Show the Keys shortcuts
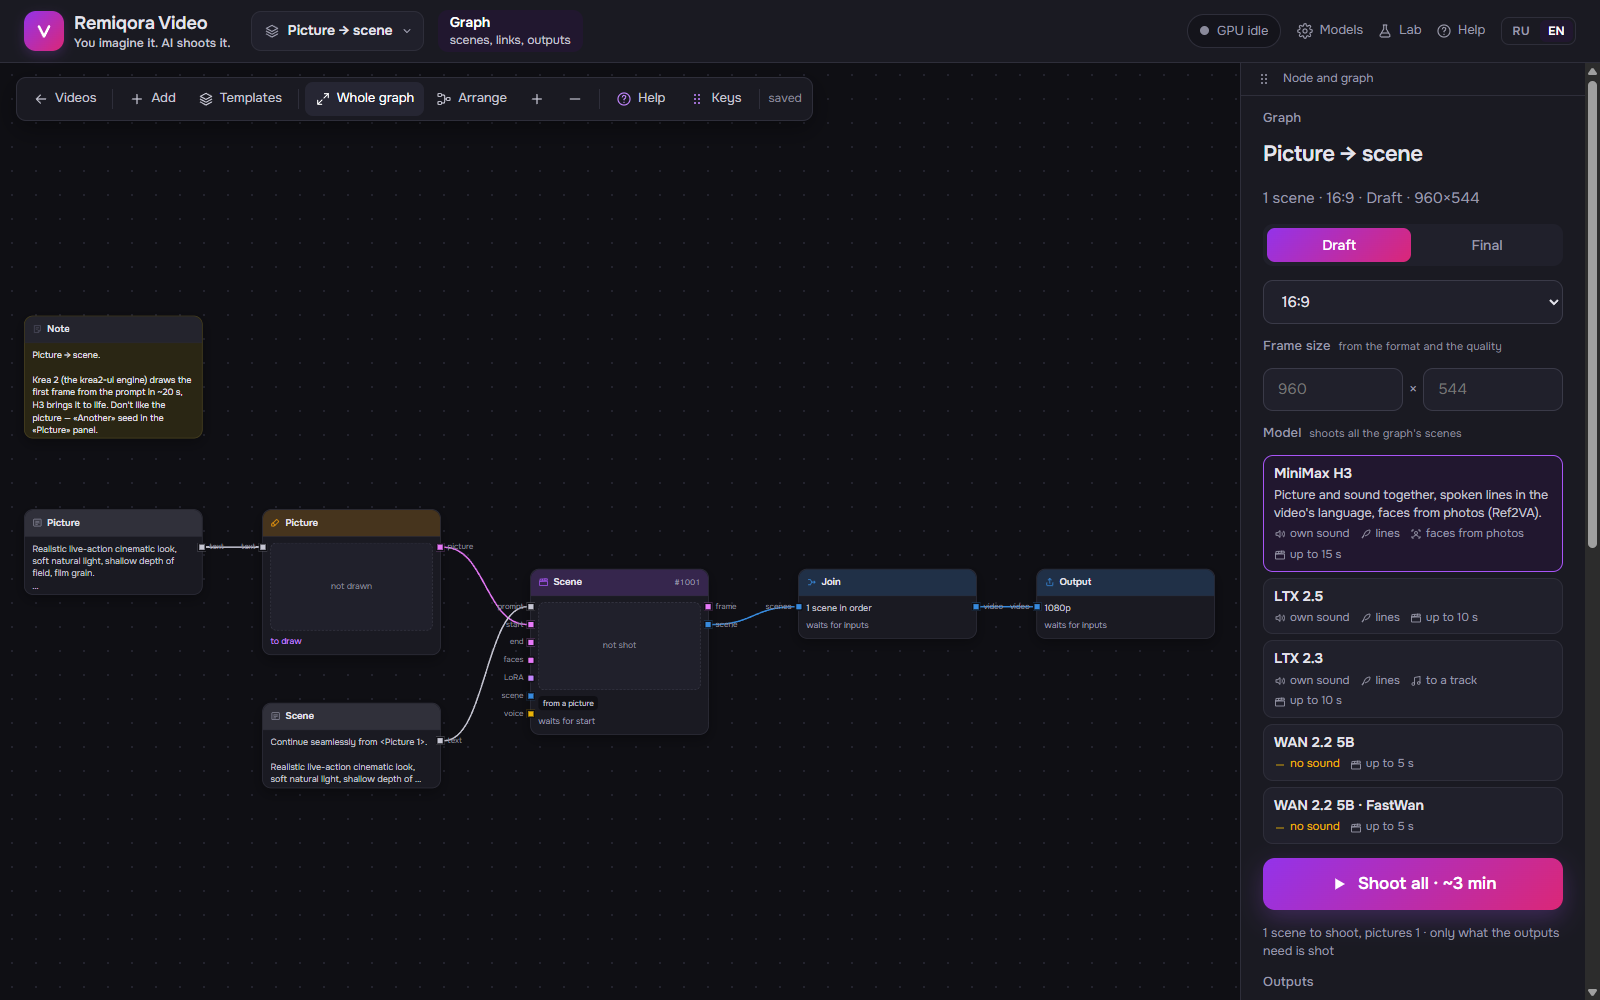Screen dimensions: 1600x1000 717,98
